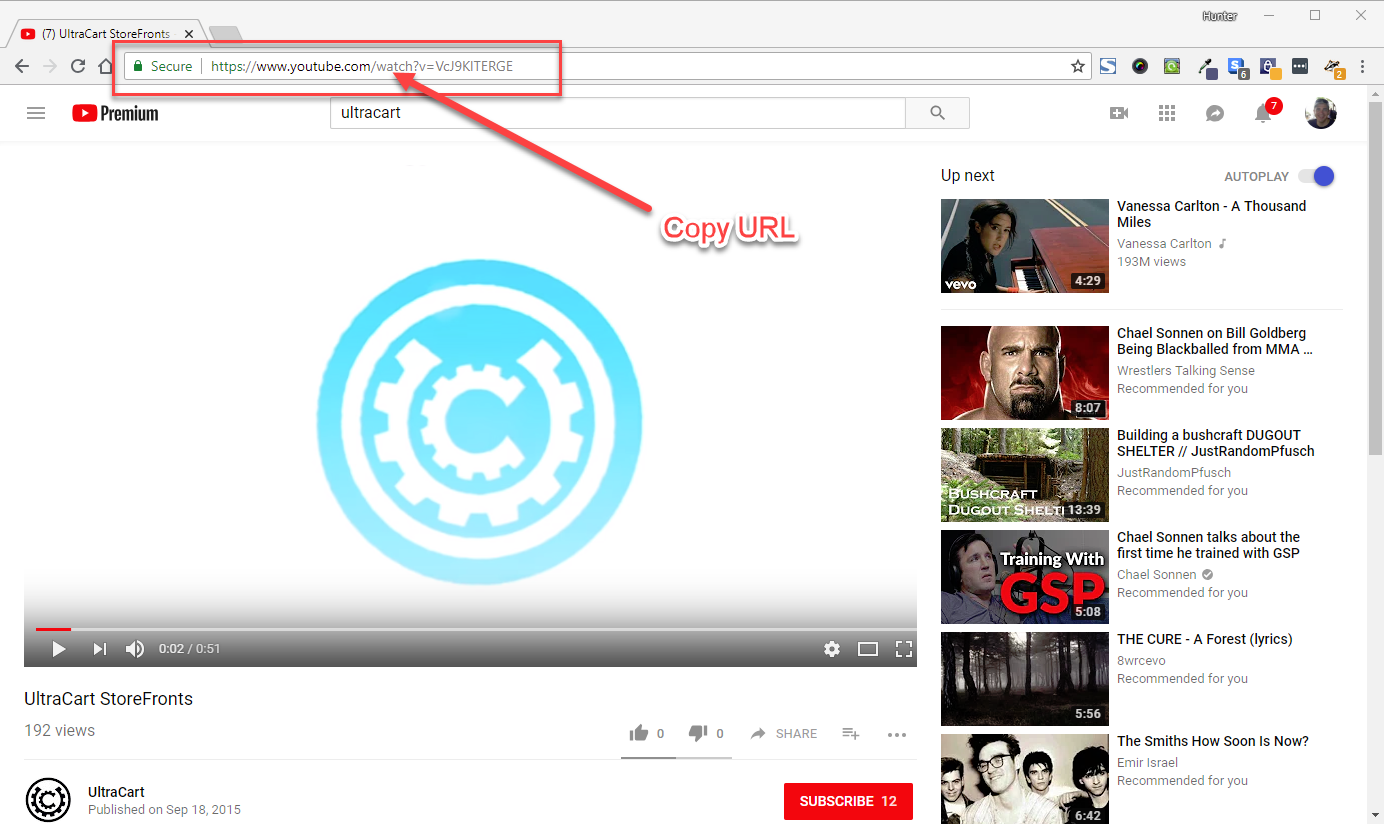Open the UltraCart channel name link
The image size is (1384, 824).
pyautogui.click(x=116, y=792)
